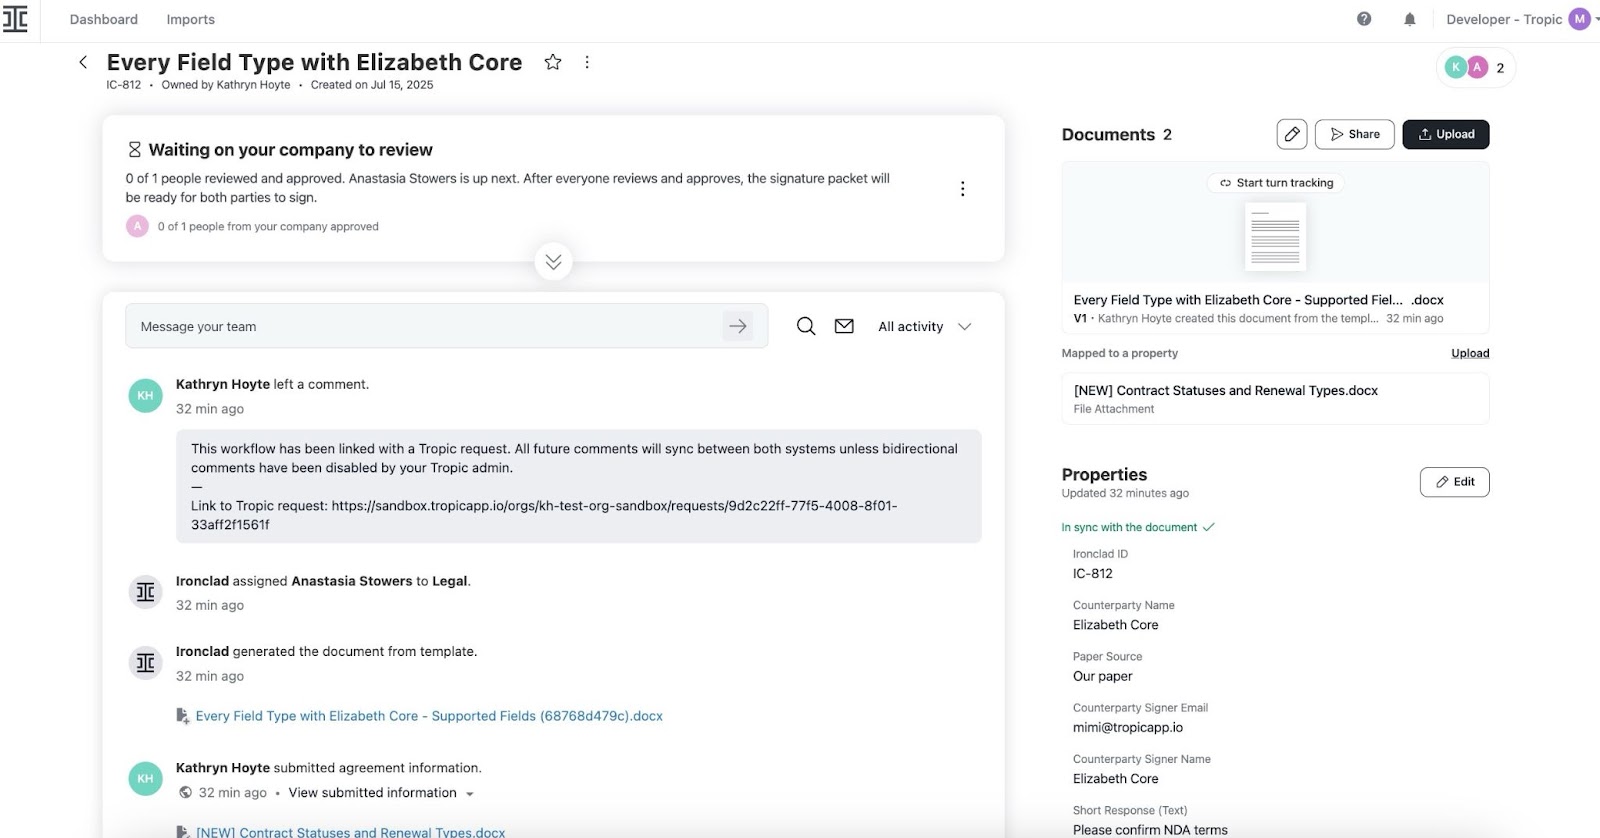Click the document file icon before Supported Fields link
The width and height of the screenshot is (1600, 838).
(182, 716)
